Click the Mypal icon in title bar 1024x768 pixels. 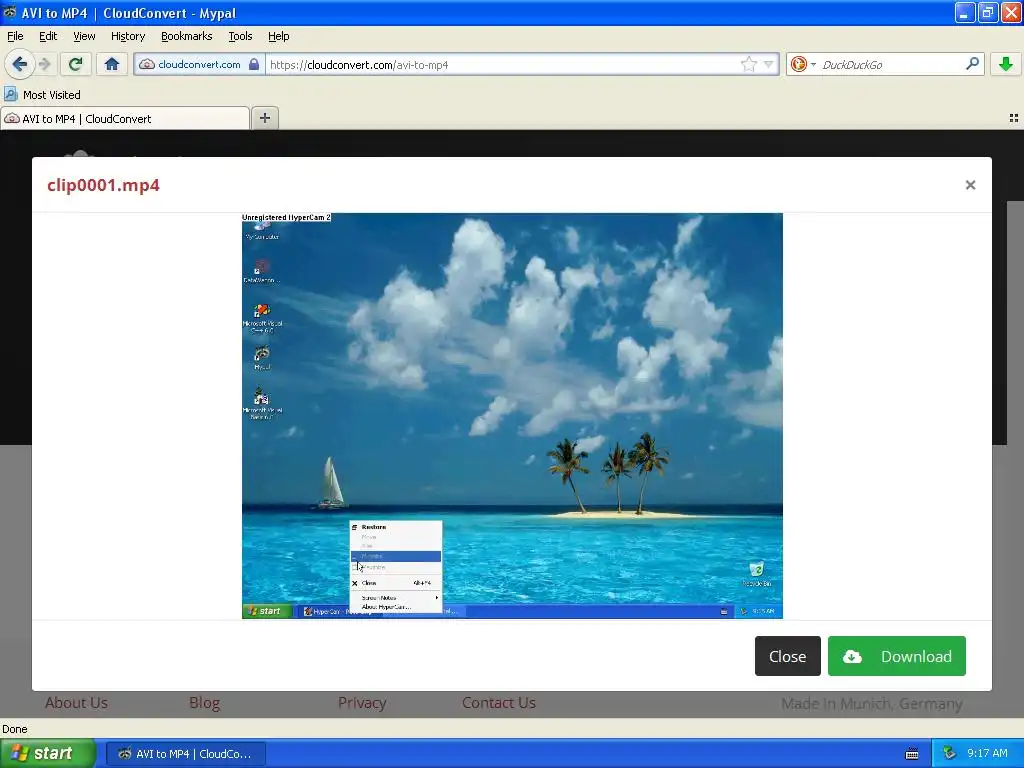pyautogui.click(x=10, y=12)
